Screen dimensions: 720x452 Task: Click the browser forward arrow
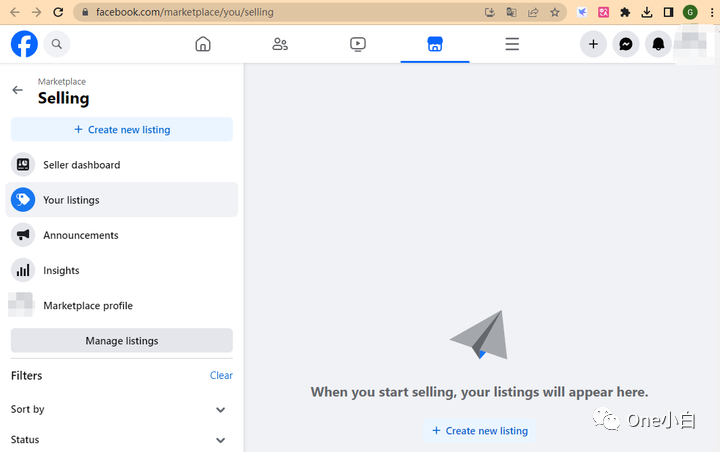click(36, 12)
